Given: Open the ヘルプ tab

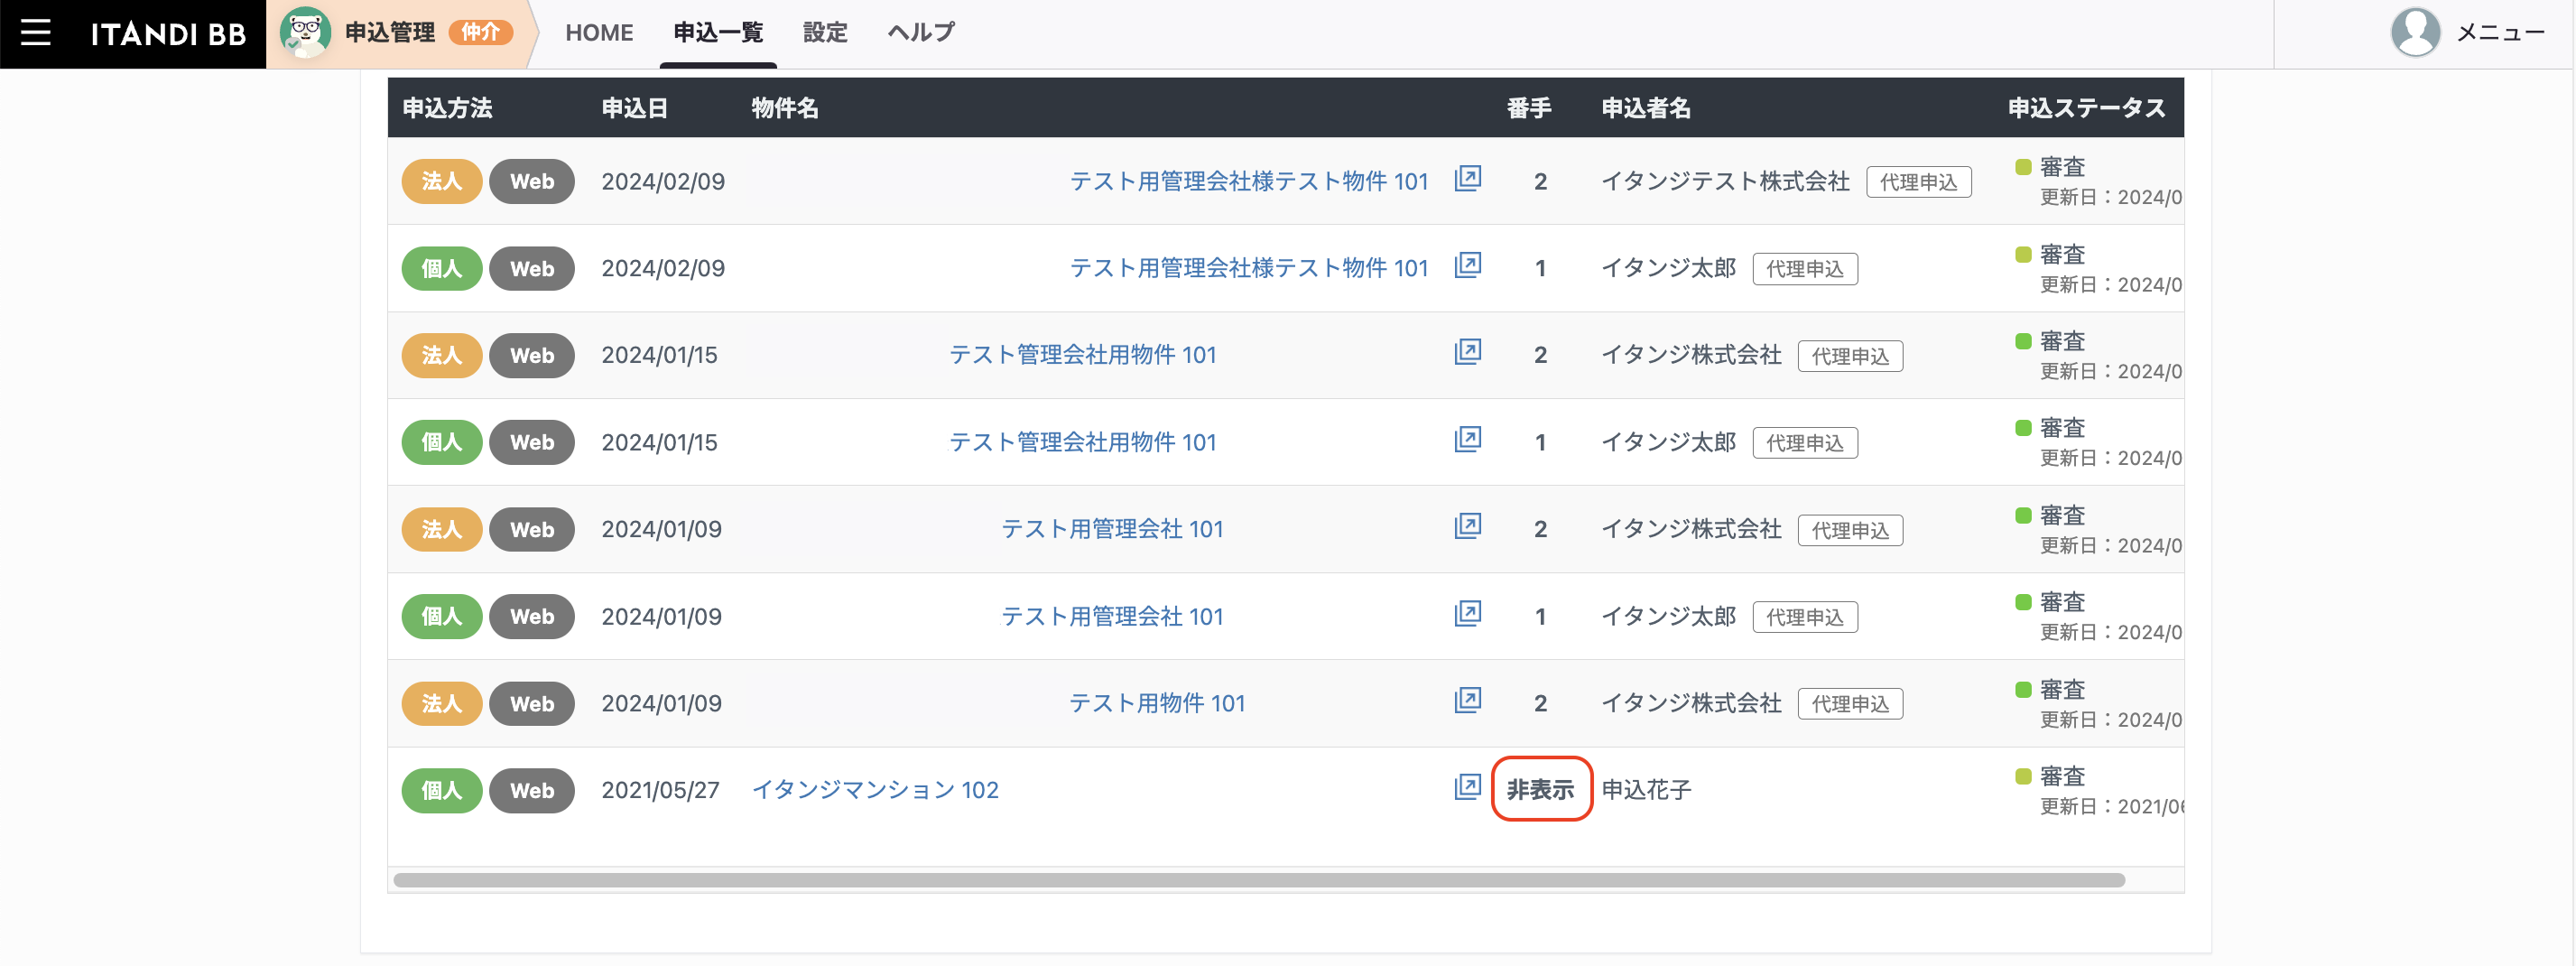Looking at the screenshot, I should pyautogui.click(x=921, y=33).
